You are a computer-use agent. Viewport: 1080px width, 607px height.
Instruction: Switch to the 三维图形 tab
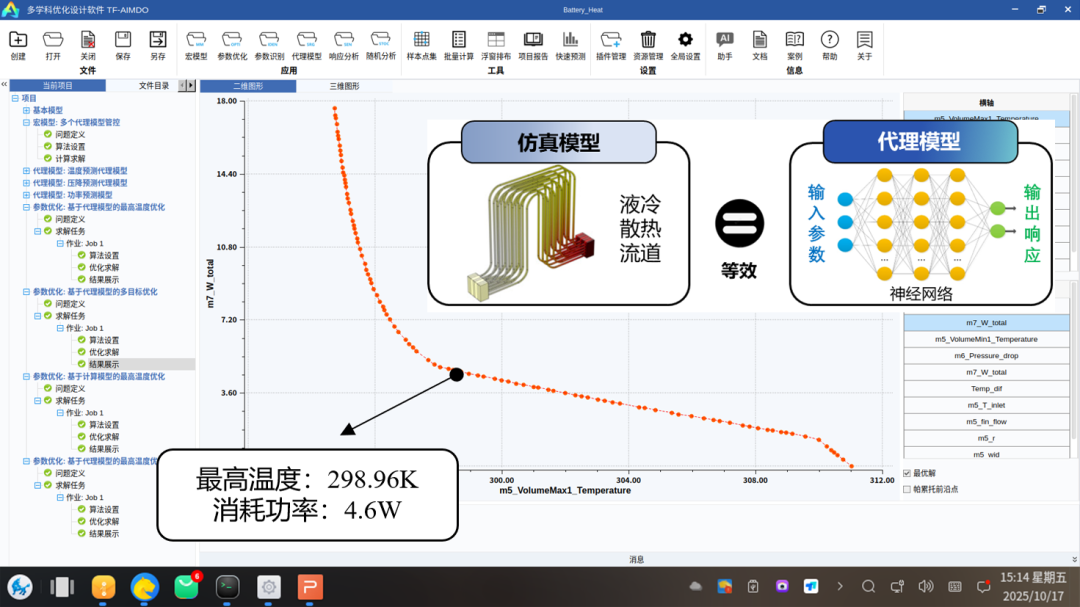(x=344, y=86)
